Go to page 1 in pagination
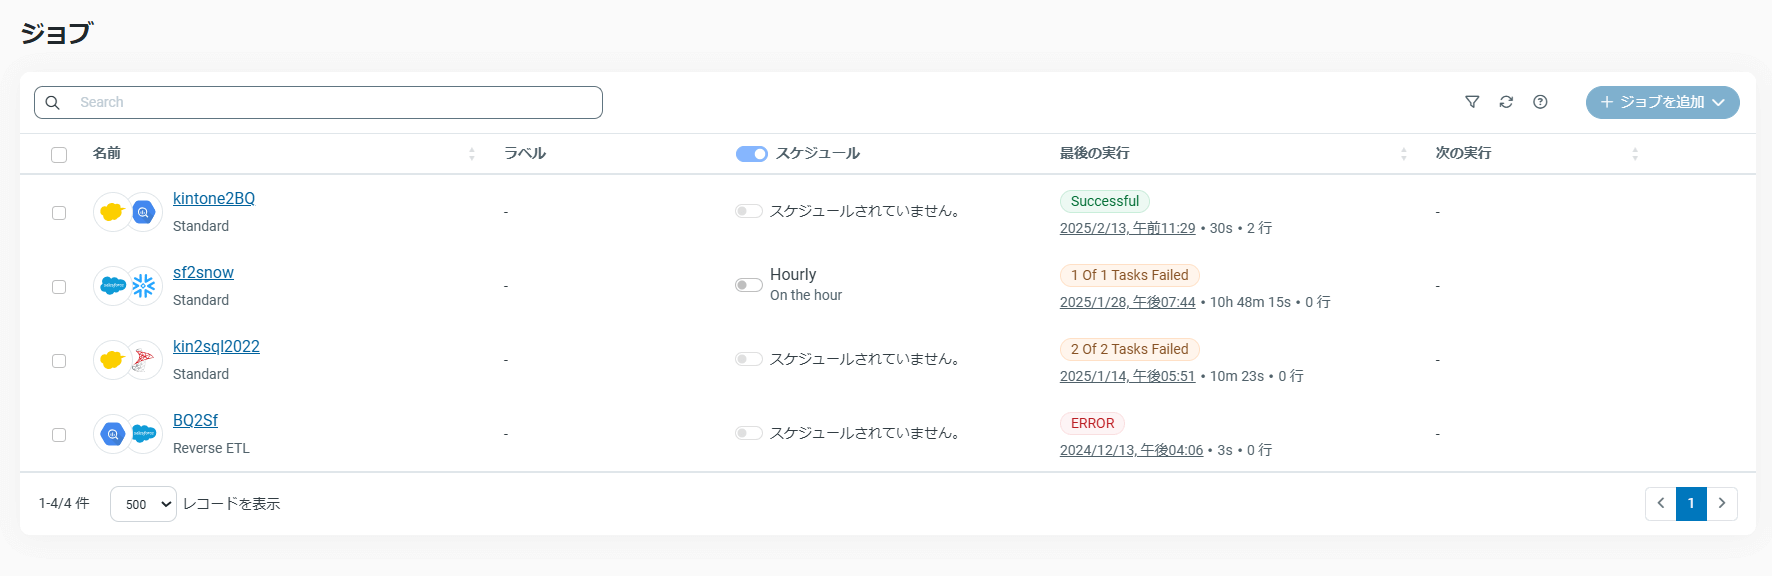1772x576 pixels. point(1691,504)
